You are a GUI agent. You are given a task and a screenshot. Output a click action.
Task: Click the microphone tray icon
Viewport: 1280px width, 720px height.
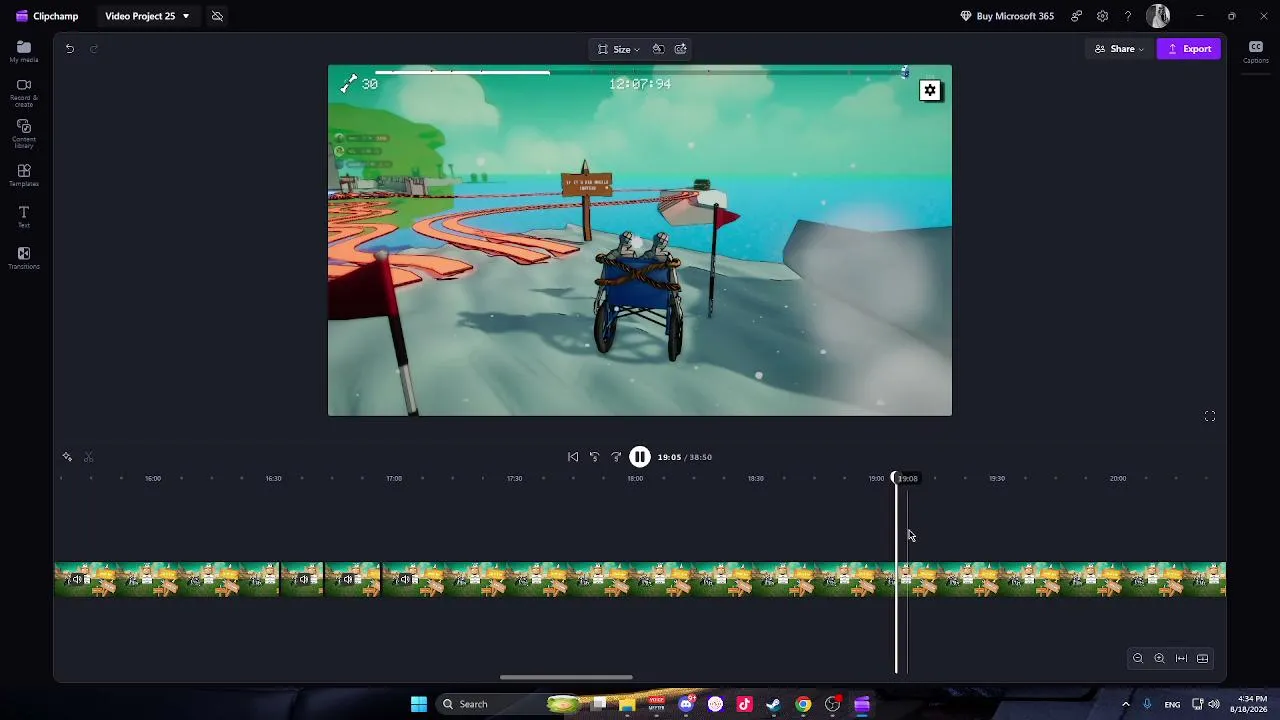pyautogui.click(x=1147, y=704)
